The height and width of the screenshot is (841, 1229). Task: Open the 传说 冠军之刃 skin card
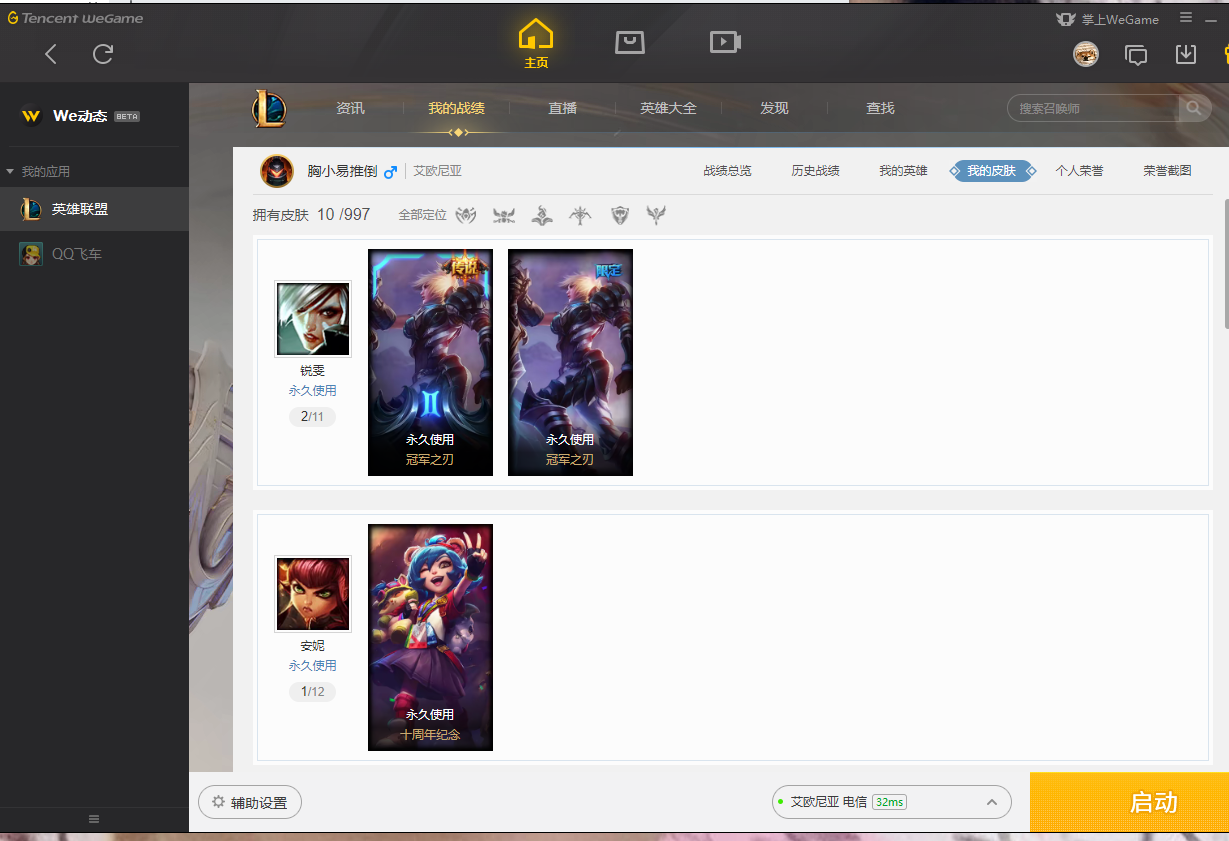430,362
